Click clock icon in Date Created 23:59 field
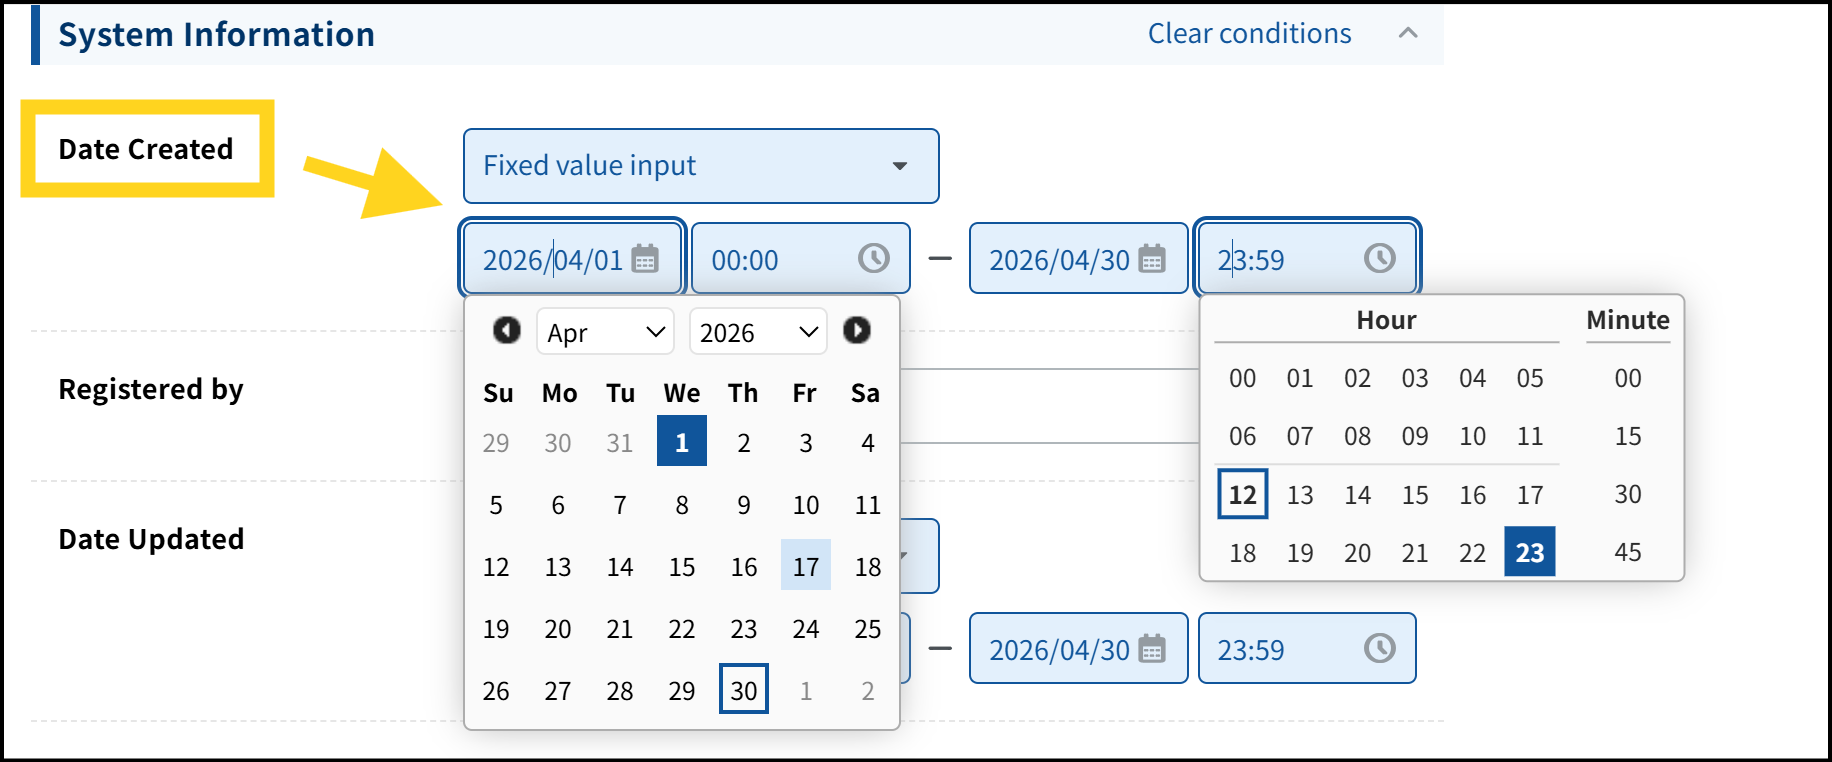 (x=1379, y=259)
